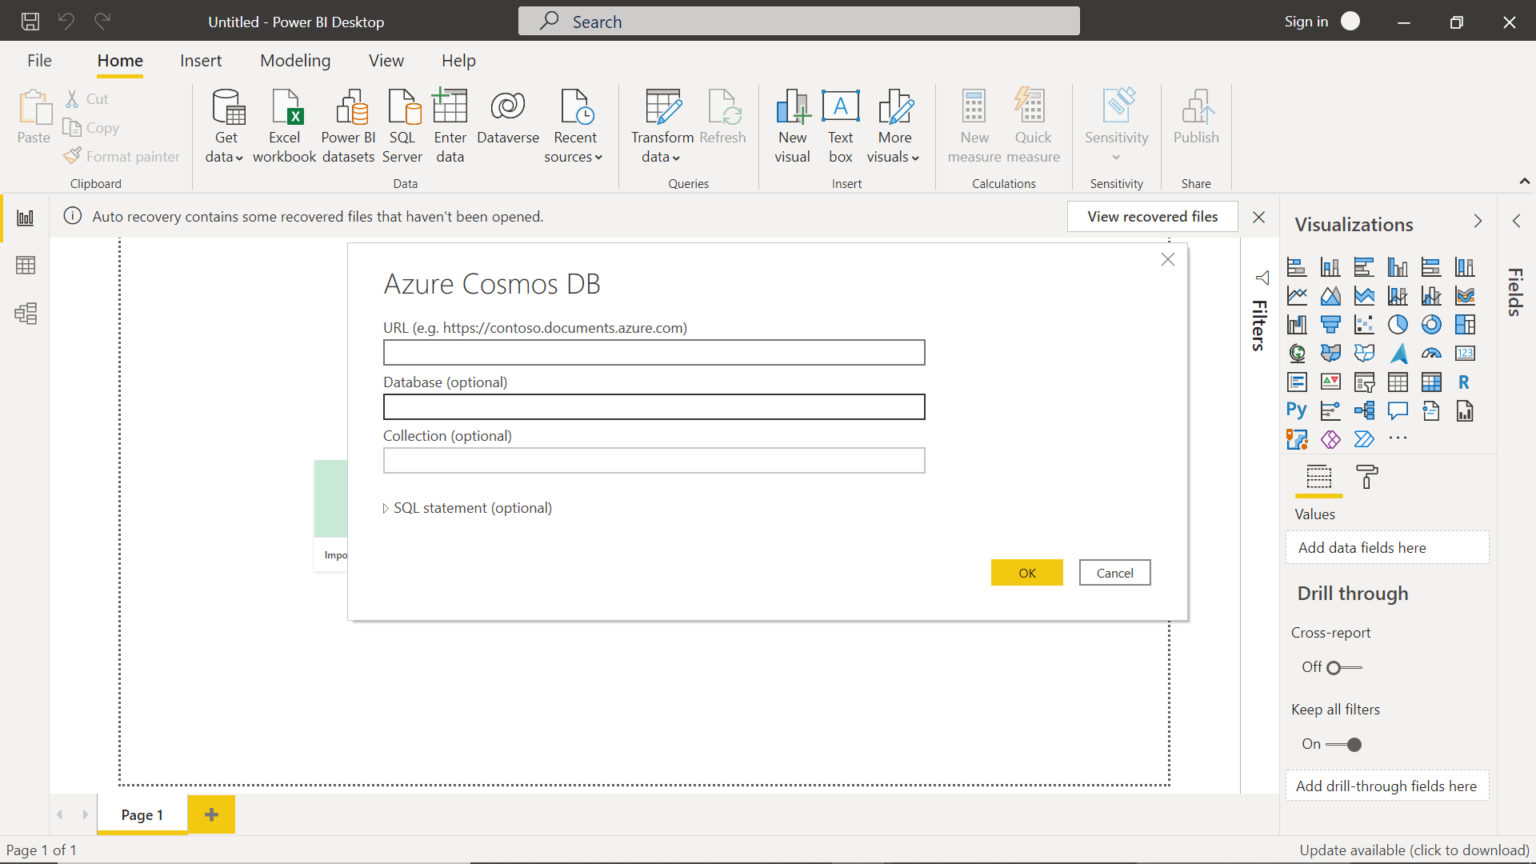The image size is (1536, 864).
Task: Select the Gauge visualization icon
Action: (x=1431, y=352)
